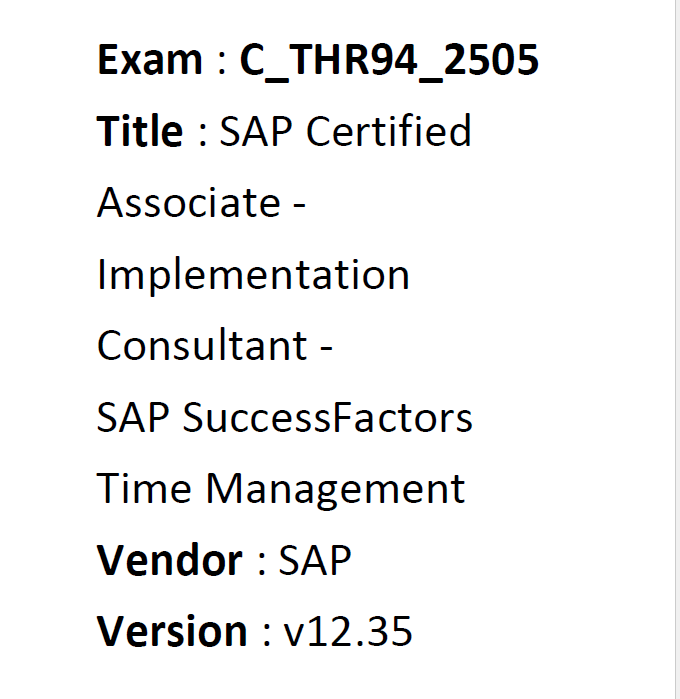The height and width of the screenshot is (699, 680).
Task: Click the word Consultant
Action: [202, 345]
